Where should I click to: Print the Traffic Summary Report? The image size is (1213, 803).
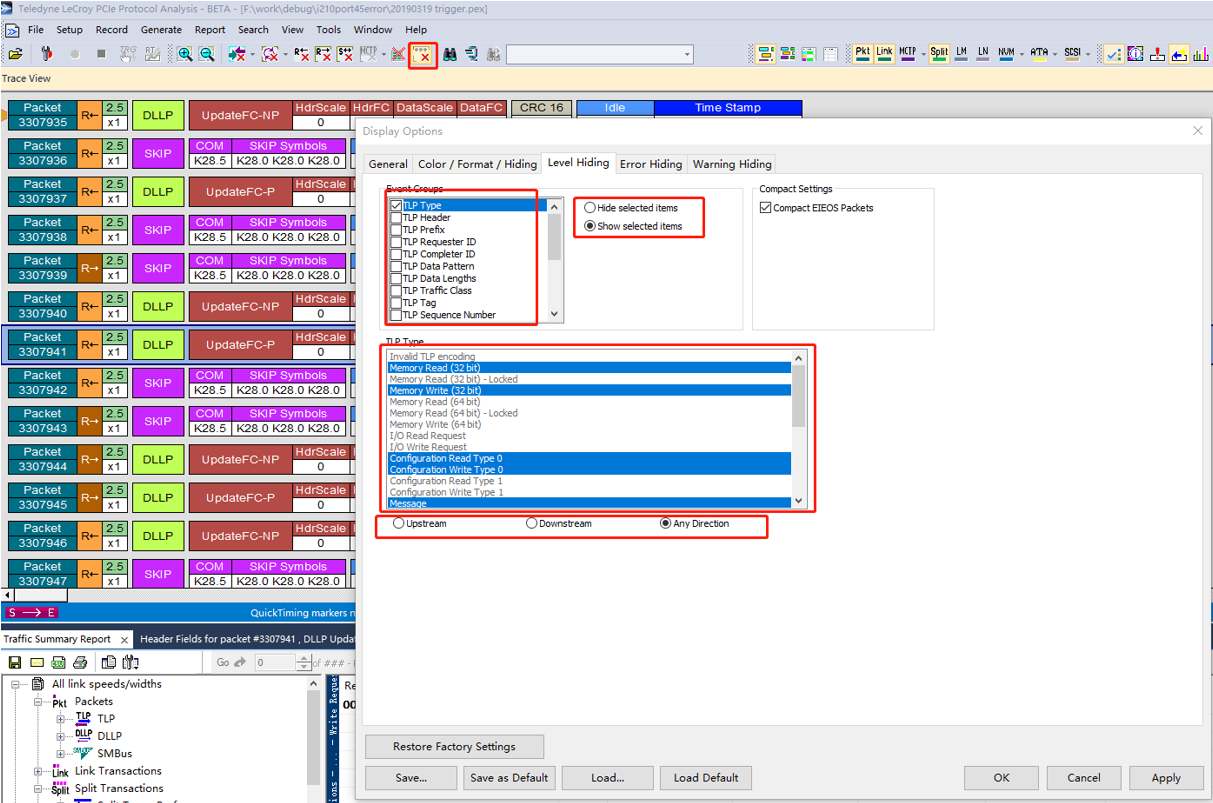point(82,662)
